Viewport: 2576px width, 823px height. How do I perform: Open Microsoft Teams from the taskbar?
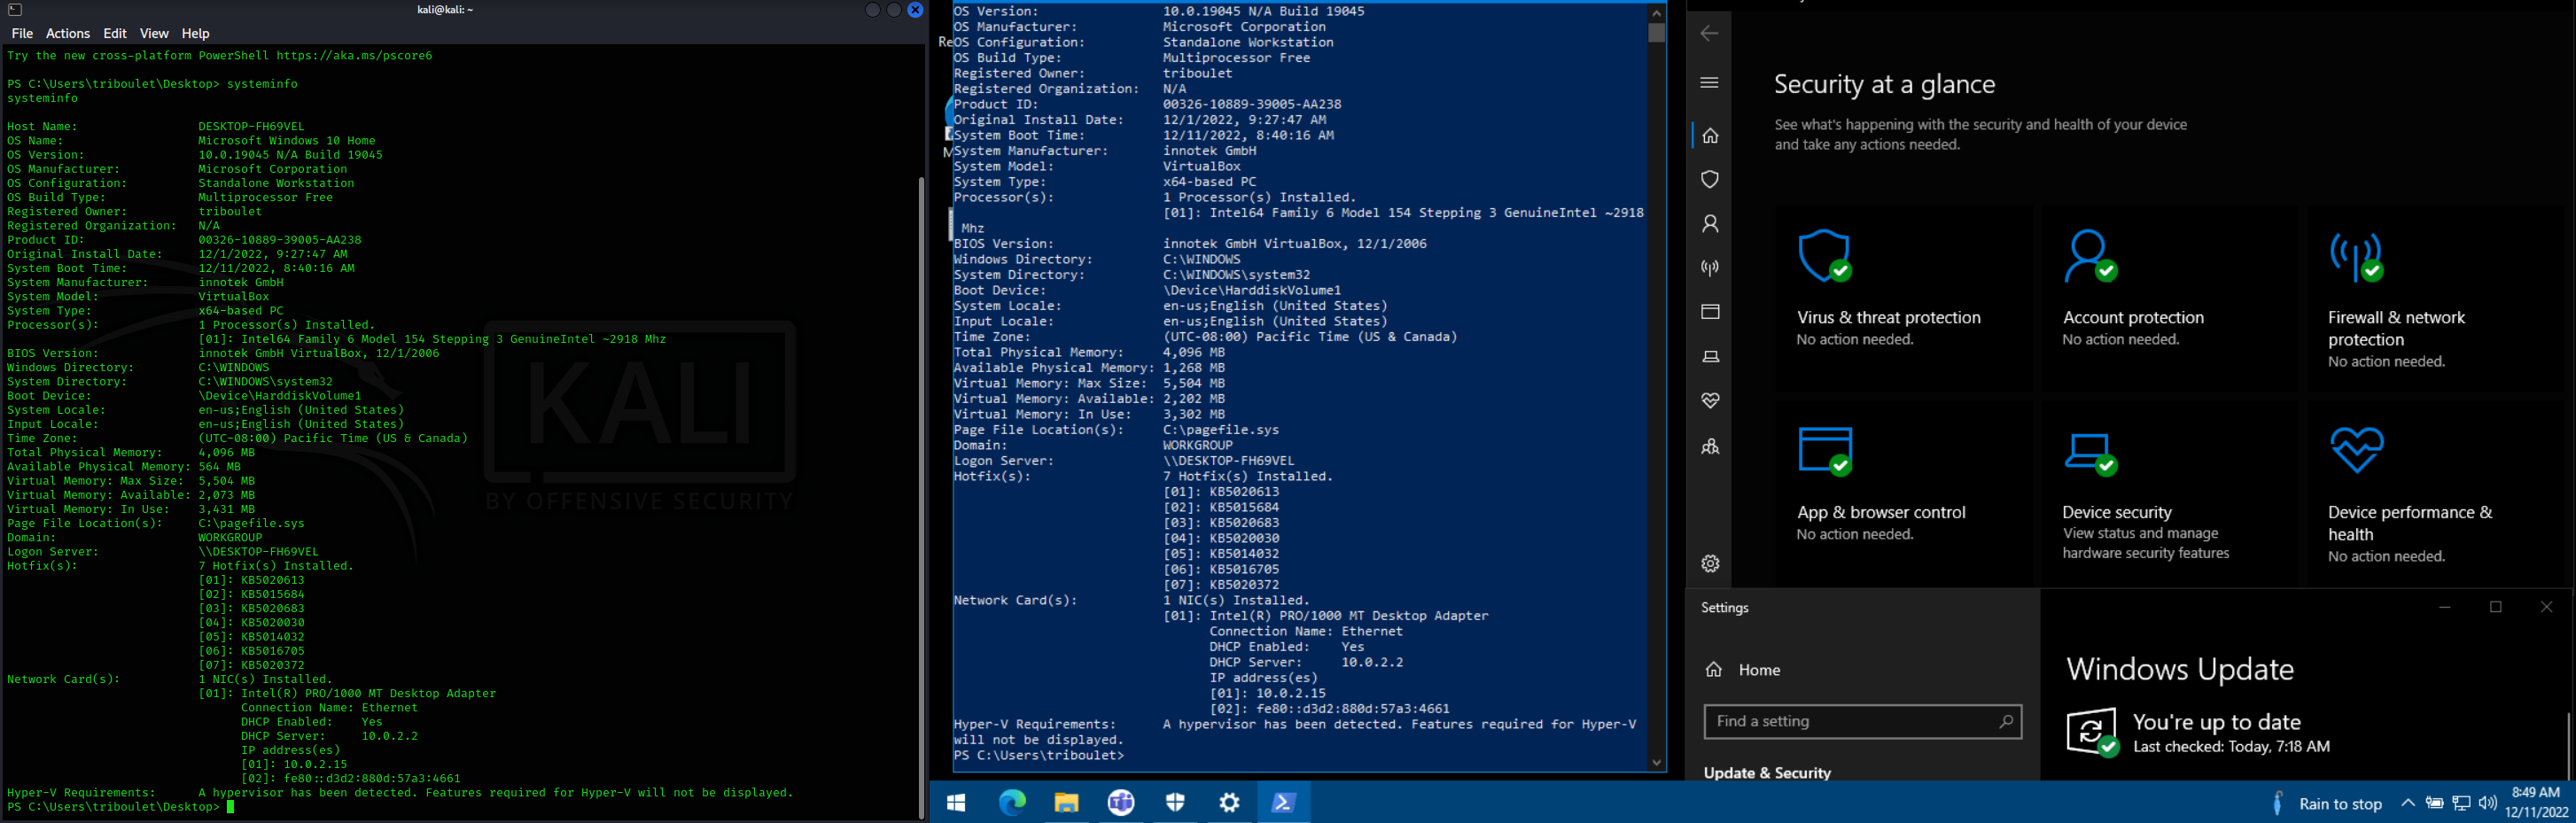1121,802
